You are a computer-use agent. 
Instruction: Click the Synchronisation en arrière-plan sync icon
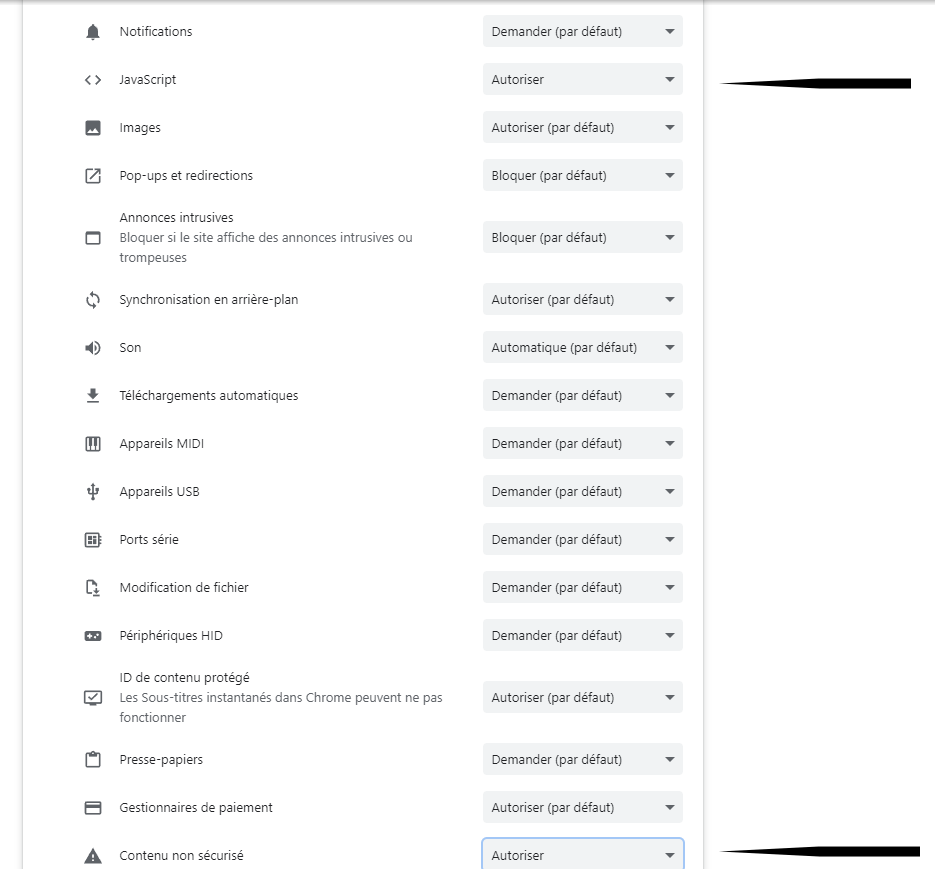[93, 300]
